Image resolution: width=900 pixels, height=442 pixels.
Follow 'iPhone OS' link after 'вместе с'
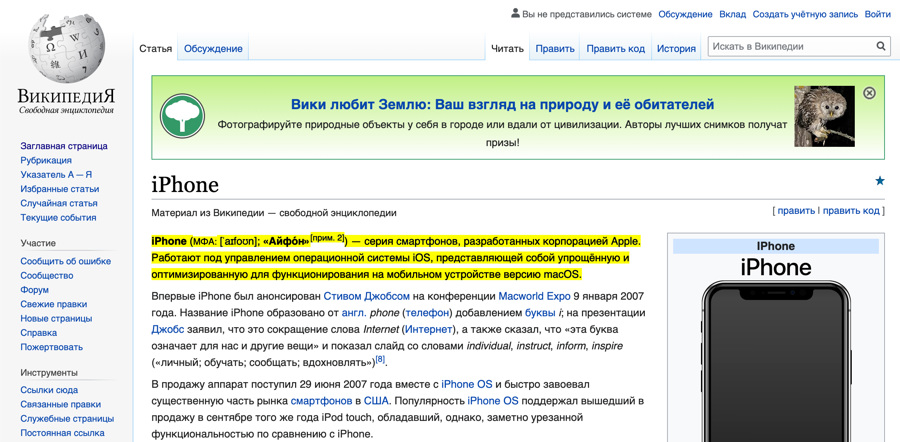(467, 384)
